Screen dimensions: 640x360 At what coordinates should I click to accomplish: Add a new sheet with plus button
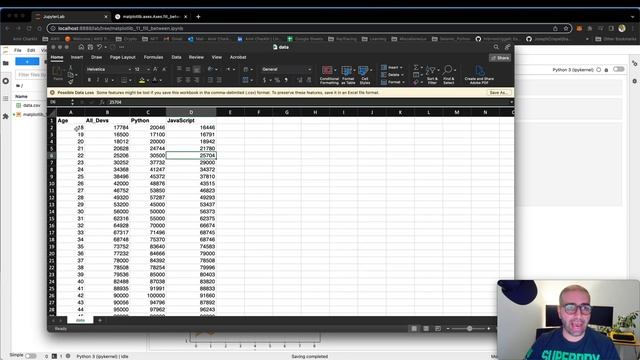pos(100,320)
